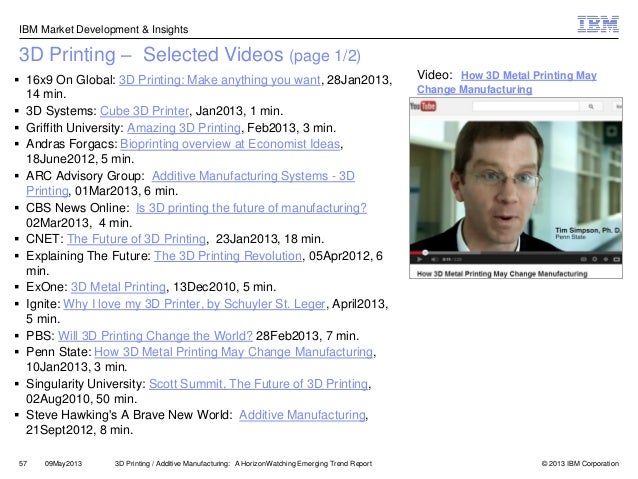Click the video progress bar scrubber
Screen dimensions: 638x479
coord(425,253)
